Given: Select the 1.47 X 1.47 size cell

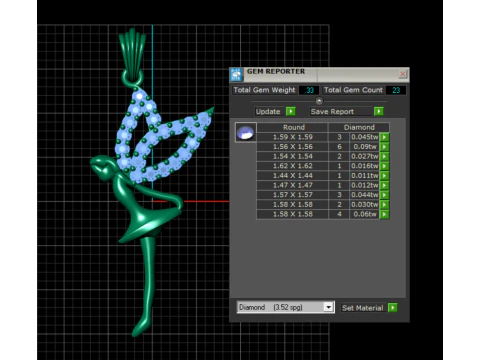Looking at the screenshot, I should pos(293,185).
